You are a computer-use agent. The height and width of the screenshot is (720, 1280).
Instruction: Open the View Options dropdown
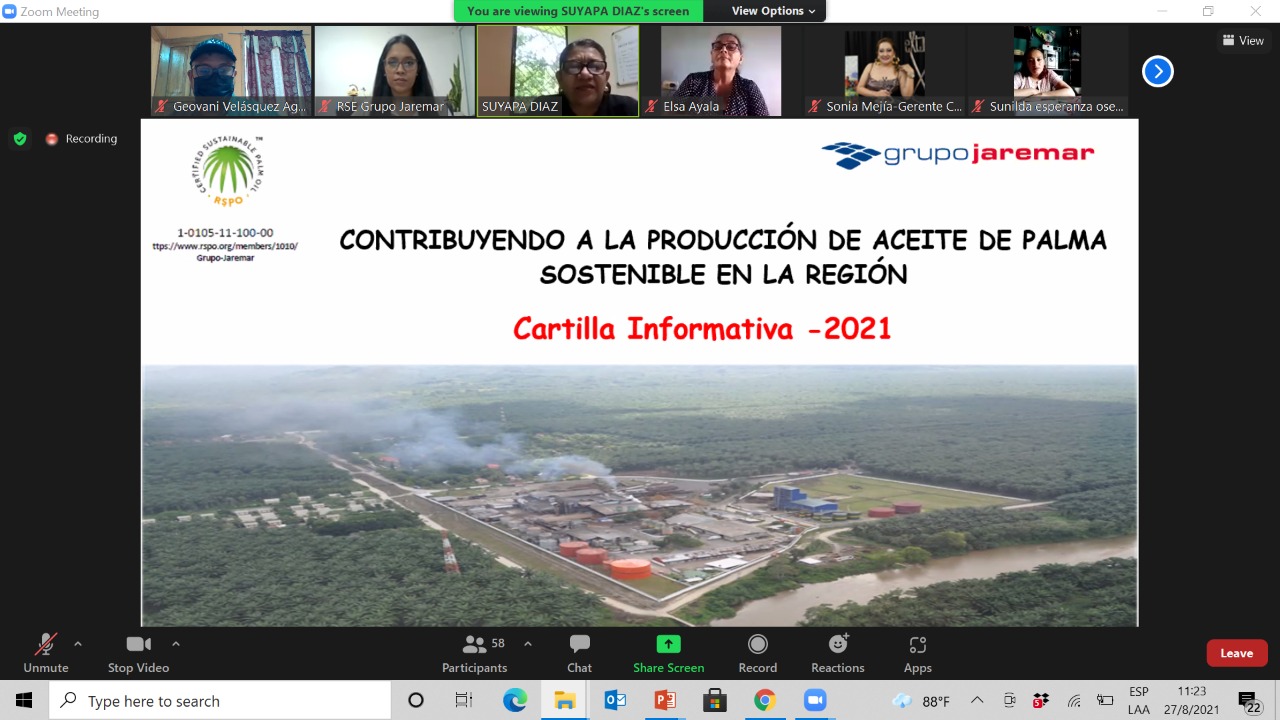pyautogui.click(x=773, y=11)
